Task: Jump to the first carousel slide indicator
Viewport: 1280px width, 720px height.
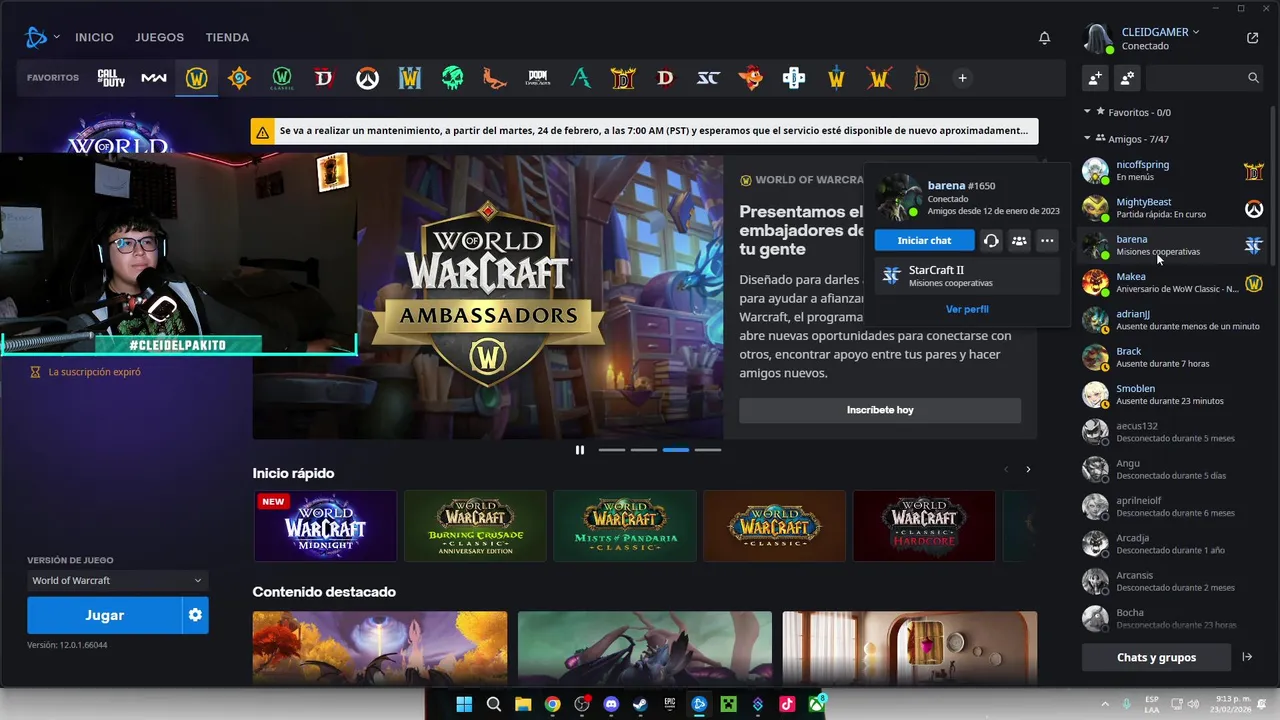Action: pyautogui.click(x=611, y=450)
